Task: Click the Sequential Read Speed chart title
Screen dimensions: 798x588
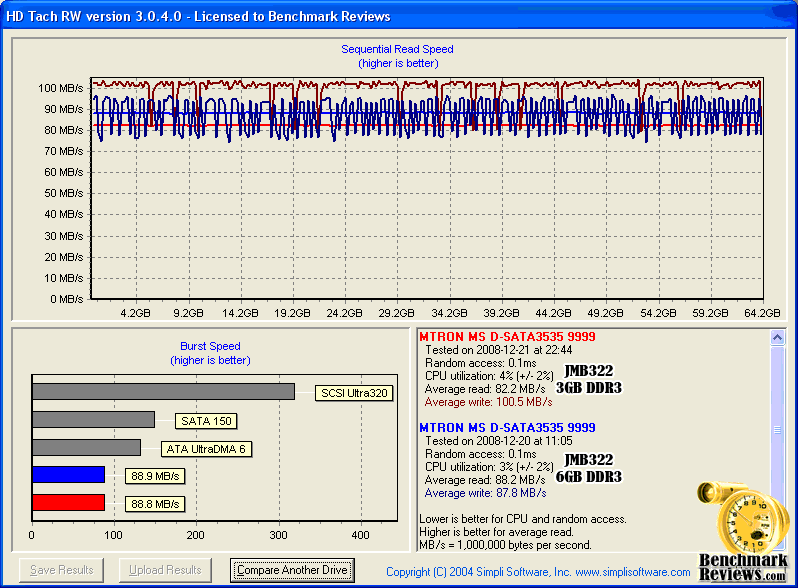Action: pyautogui.click(x=397, y=49)
